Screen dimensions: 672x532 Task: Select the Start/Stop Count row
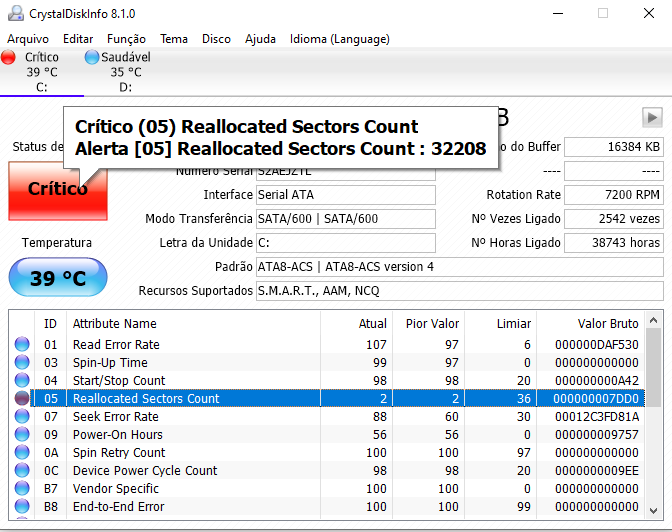coord(327,380)
